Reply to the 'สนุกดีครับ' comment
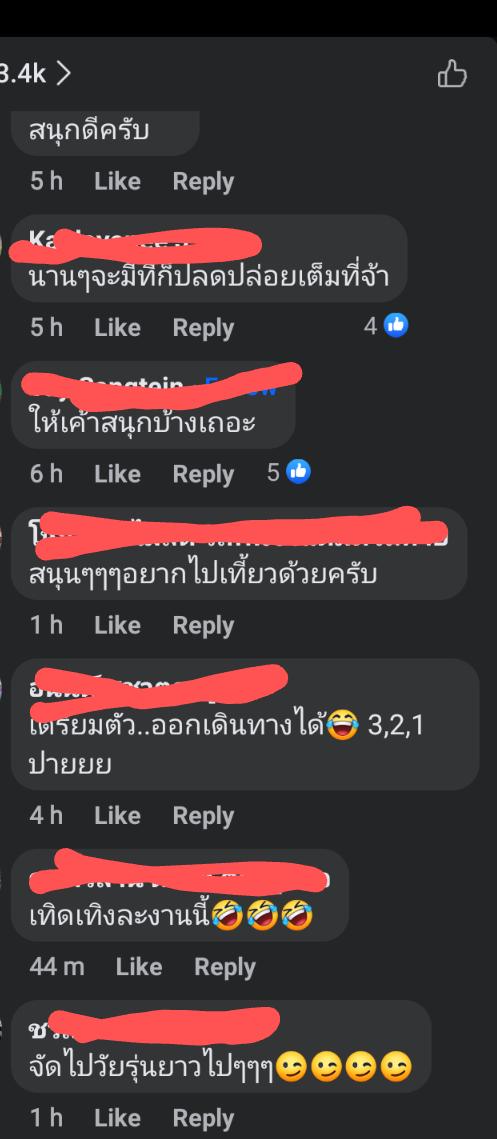This screenshot has height=1139, width=497. (203, 182)
